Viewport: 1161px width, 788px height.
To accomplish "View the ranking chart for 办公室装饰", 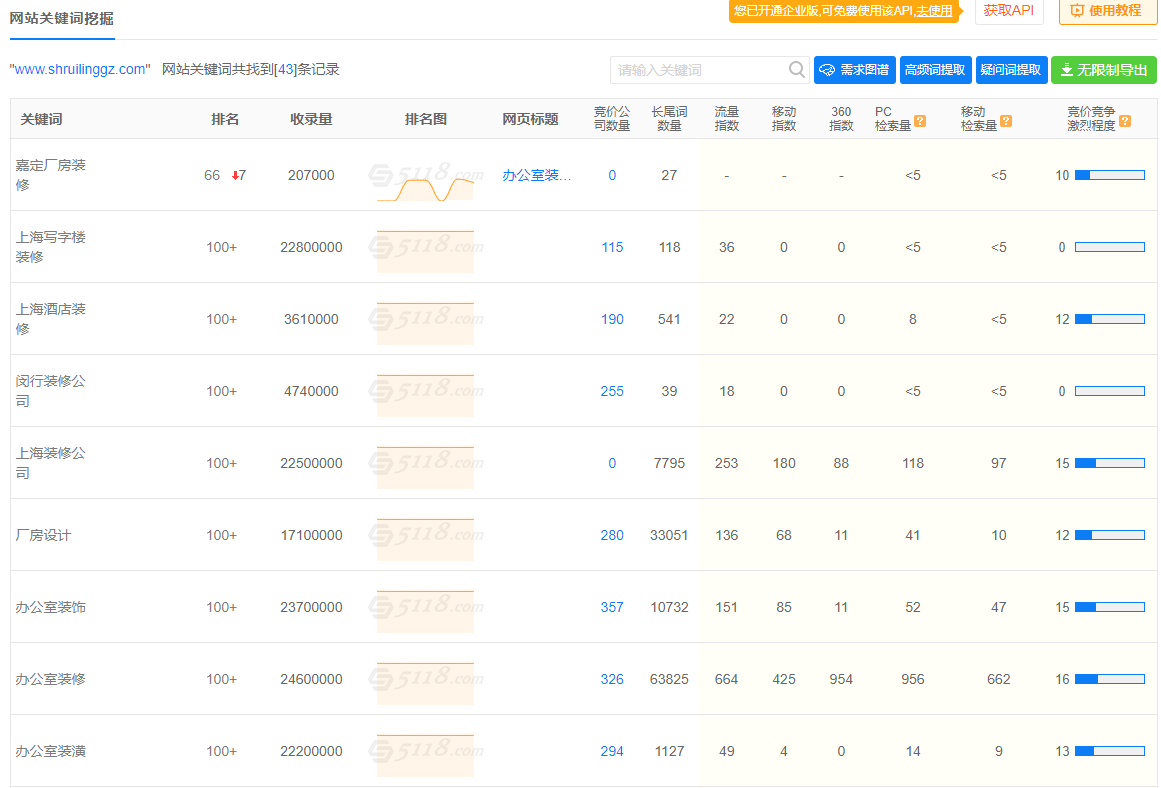I will tap(425, 612).
